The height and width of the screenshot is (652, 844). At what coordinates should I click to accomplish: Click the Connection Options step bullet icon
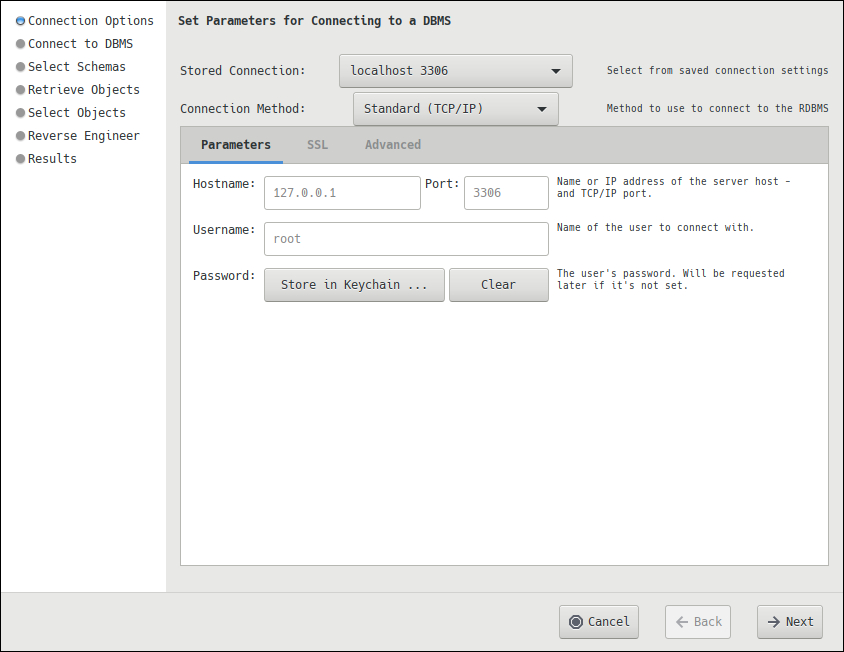tap(20, 21)
